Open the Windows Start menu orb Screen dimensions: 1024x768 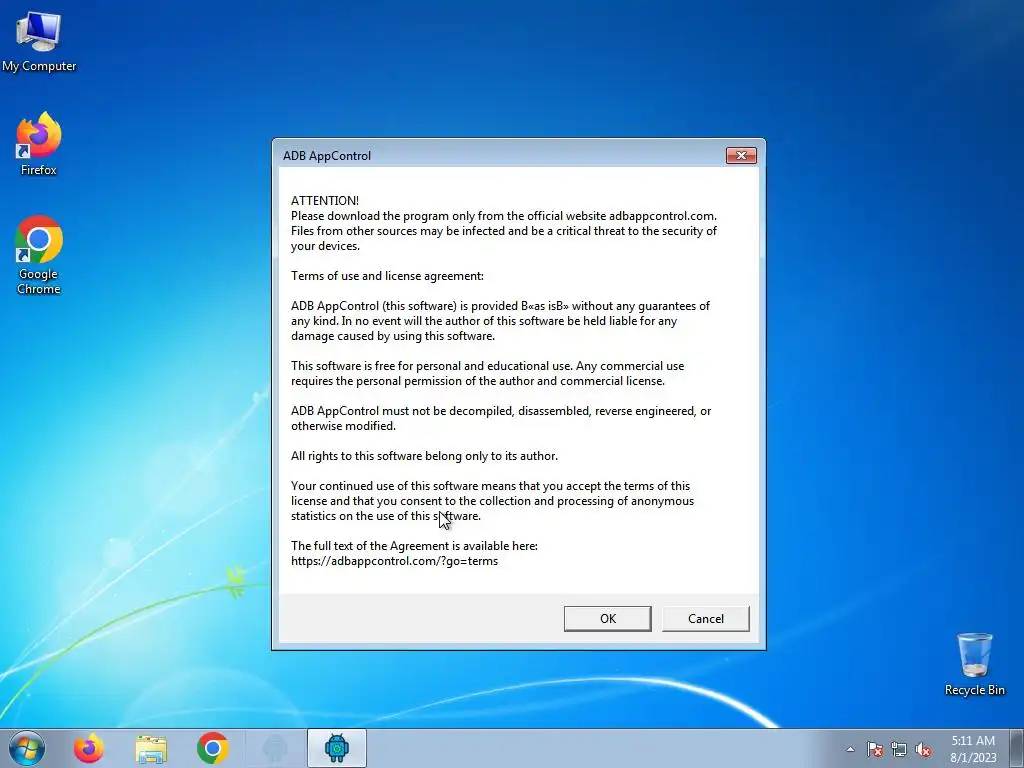pos(27,748)
